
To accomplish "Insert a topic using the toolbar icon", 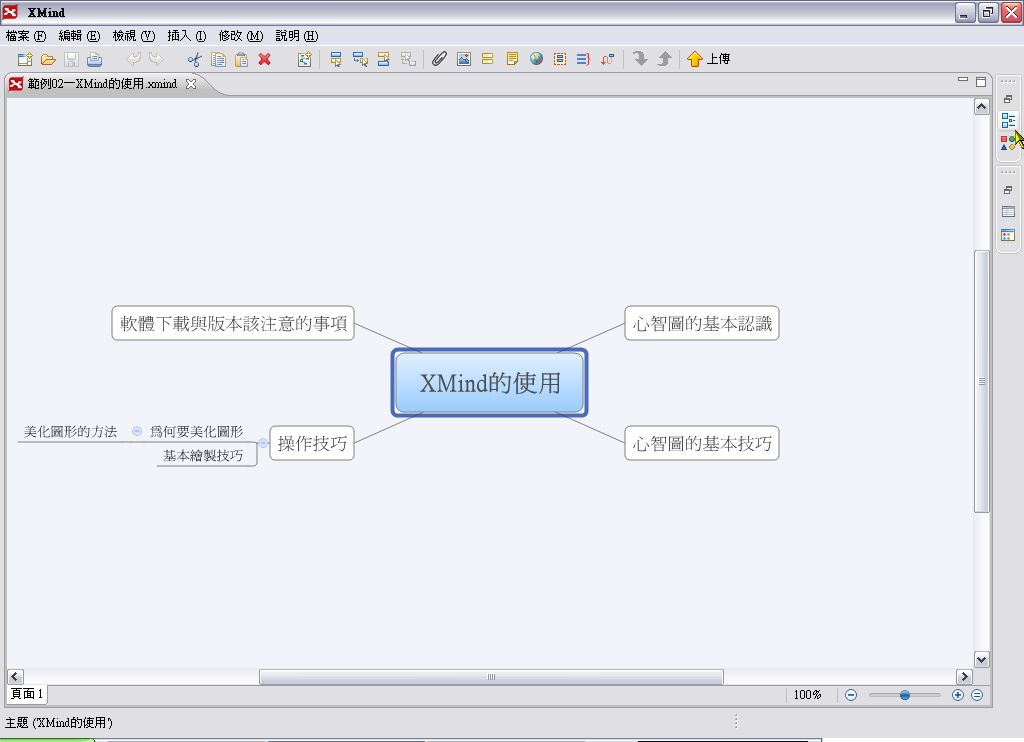I will [336, 59].
